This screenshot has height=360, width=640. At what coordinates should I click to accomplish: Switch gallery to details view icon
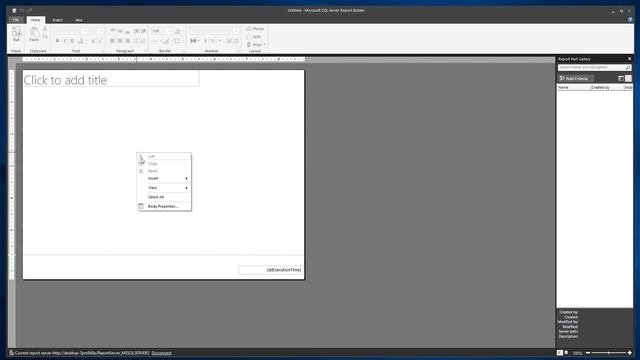(x=621, y=78)
